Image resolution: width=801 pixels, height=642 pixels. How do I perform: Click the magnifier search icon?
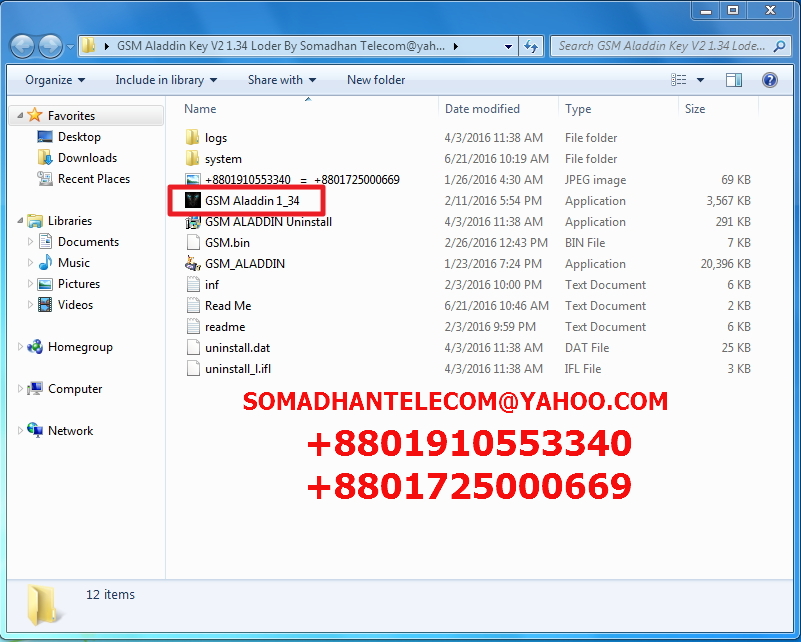[x=780, y=46]
